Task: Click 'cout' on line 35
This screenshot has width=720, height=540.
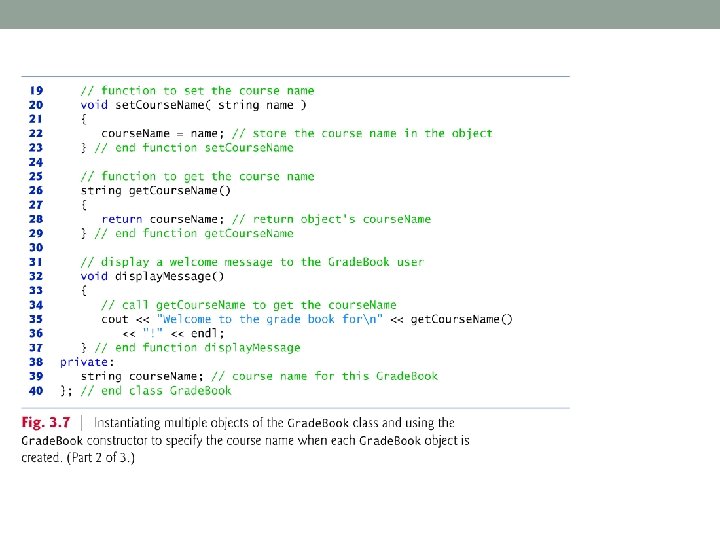Action: click(x=114, y=319)
